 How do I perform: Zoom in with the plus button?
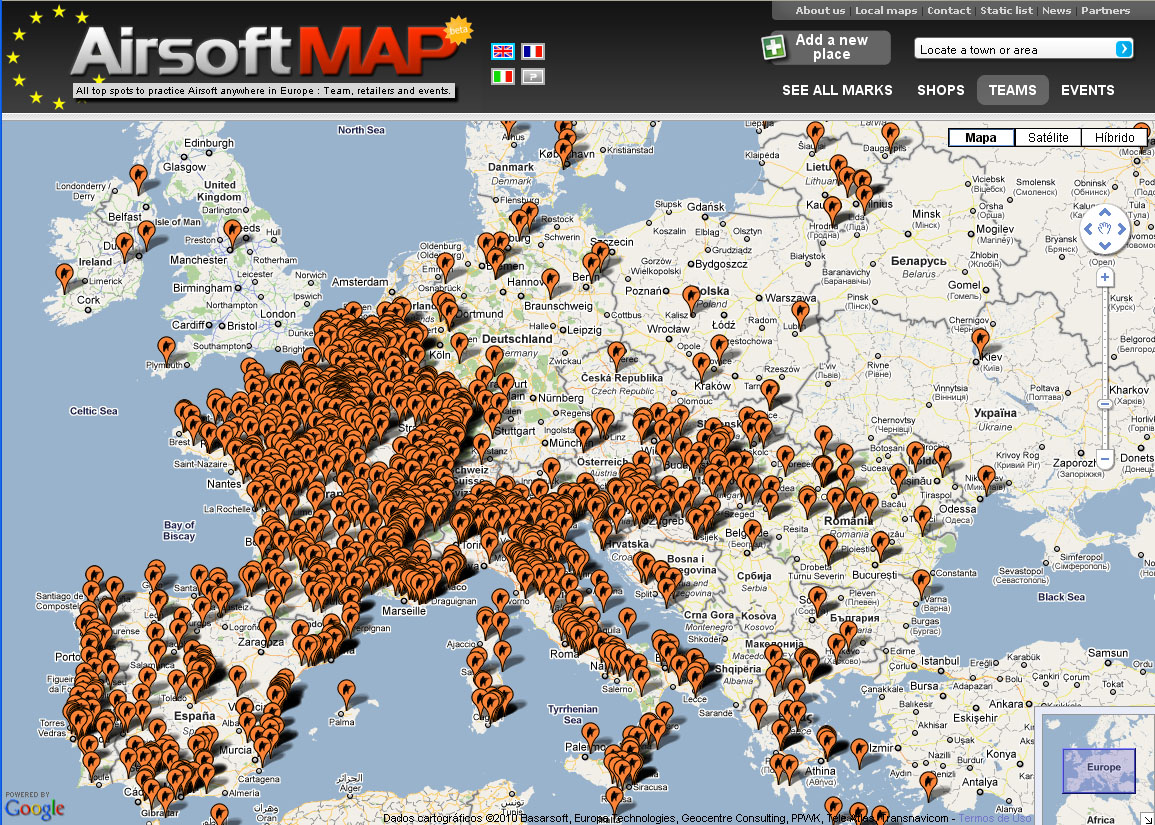pyautogui.click(x=1104, y=278)
